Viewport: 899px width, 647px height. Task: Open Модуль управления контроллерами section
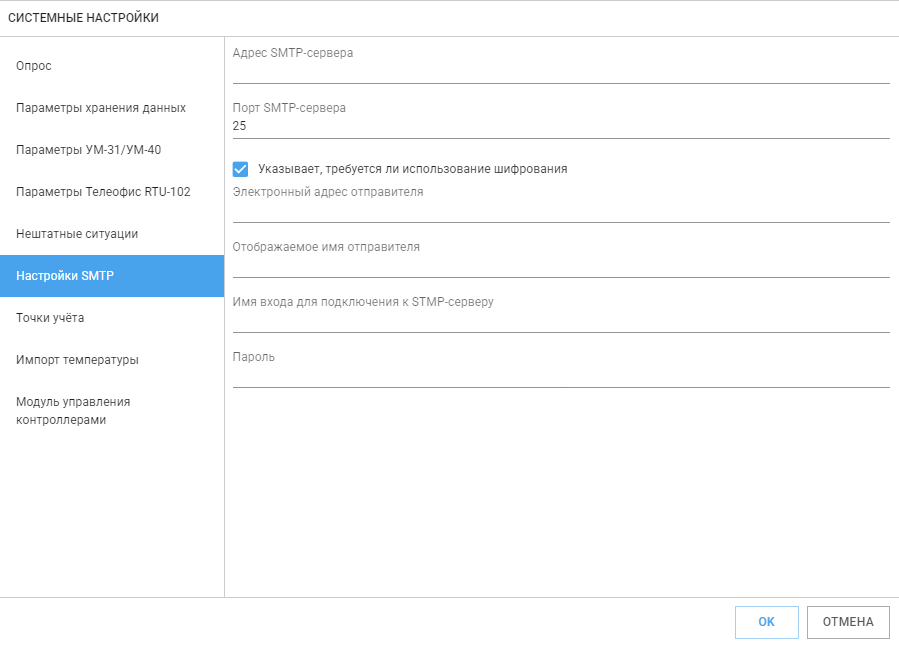[x=112, y=411]
